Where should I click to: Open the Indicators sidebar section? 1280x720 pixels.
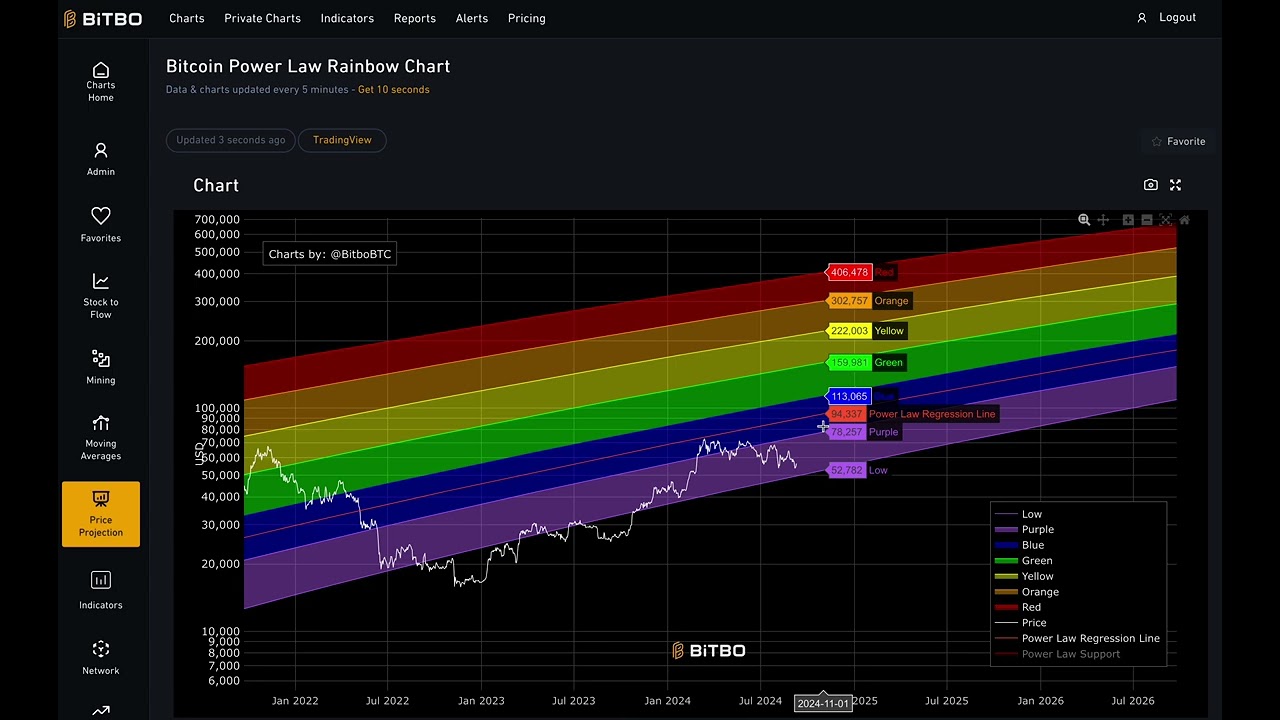tap(101, 591)
